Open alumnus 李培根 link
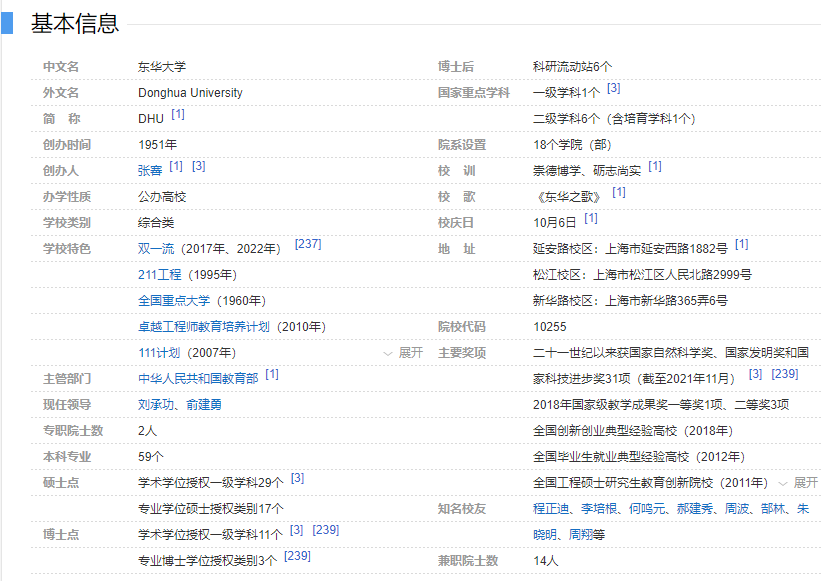Image resolution: width=830 pixels, height=581 pixels. click(x=600, y=509)
